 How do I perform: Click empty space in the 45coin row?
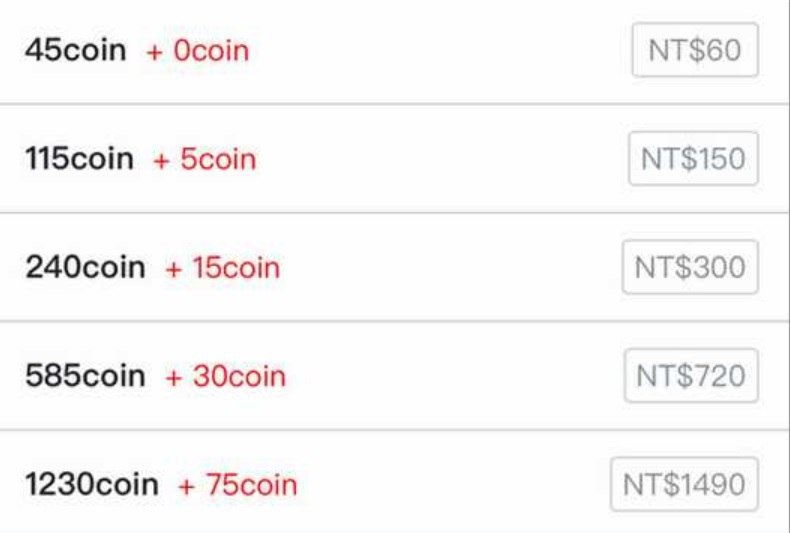coord(440,50)
